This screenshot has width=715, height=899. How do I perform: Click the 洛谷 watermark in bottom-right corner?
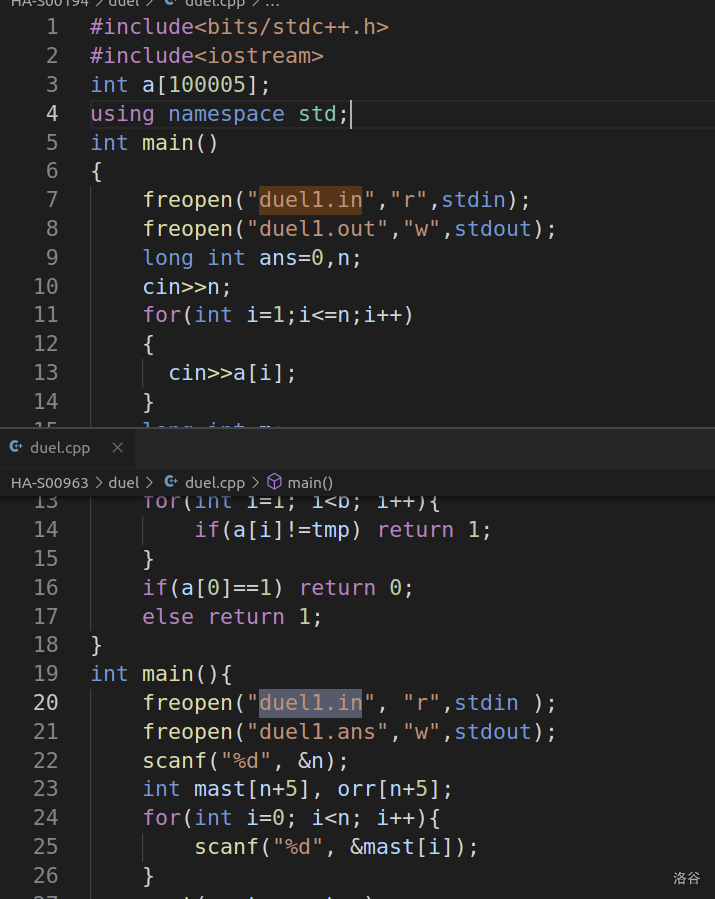click(686, 878)
